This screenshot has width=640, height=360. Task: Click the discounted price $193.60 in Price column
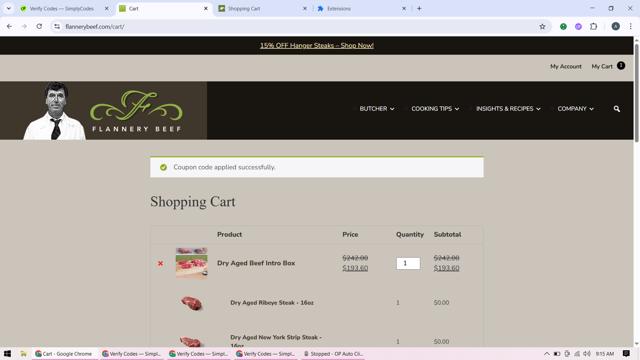coord(355,268)
